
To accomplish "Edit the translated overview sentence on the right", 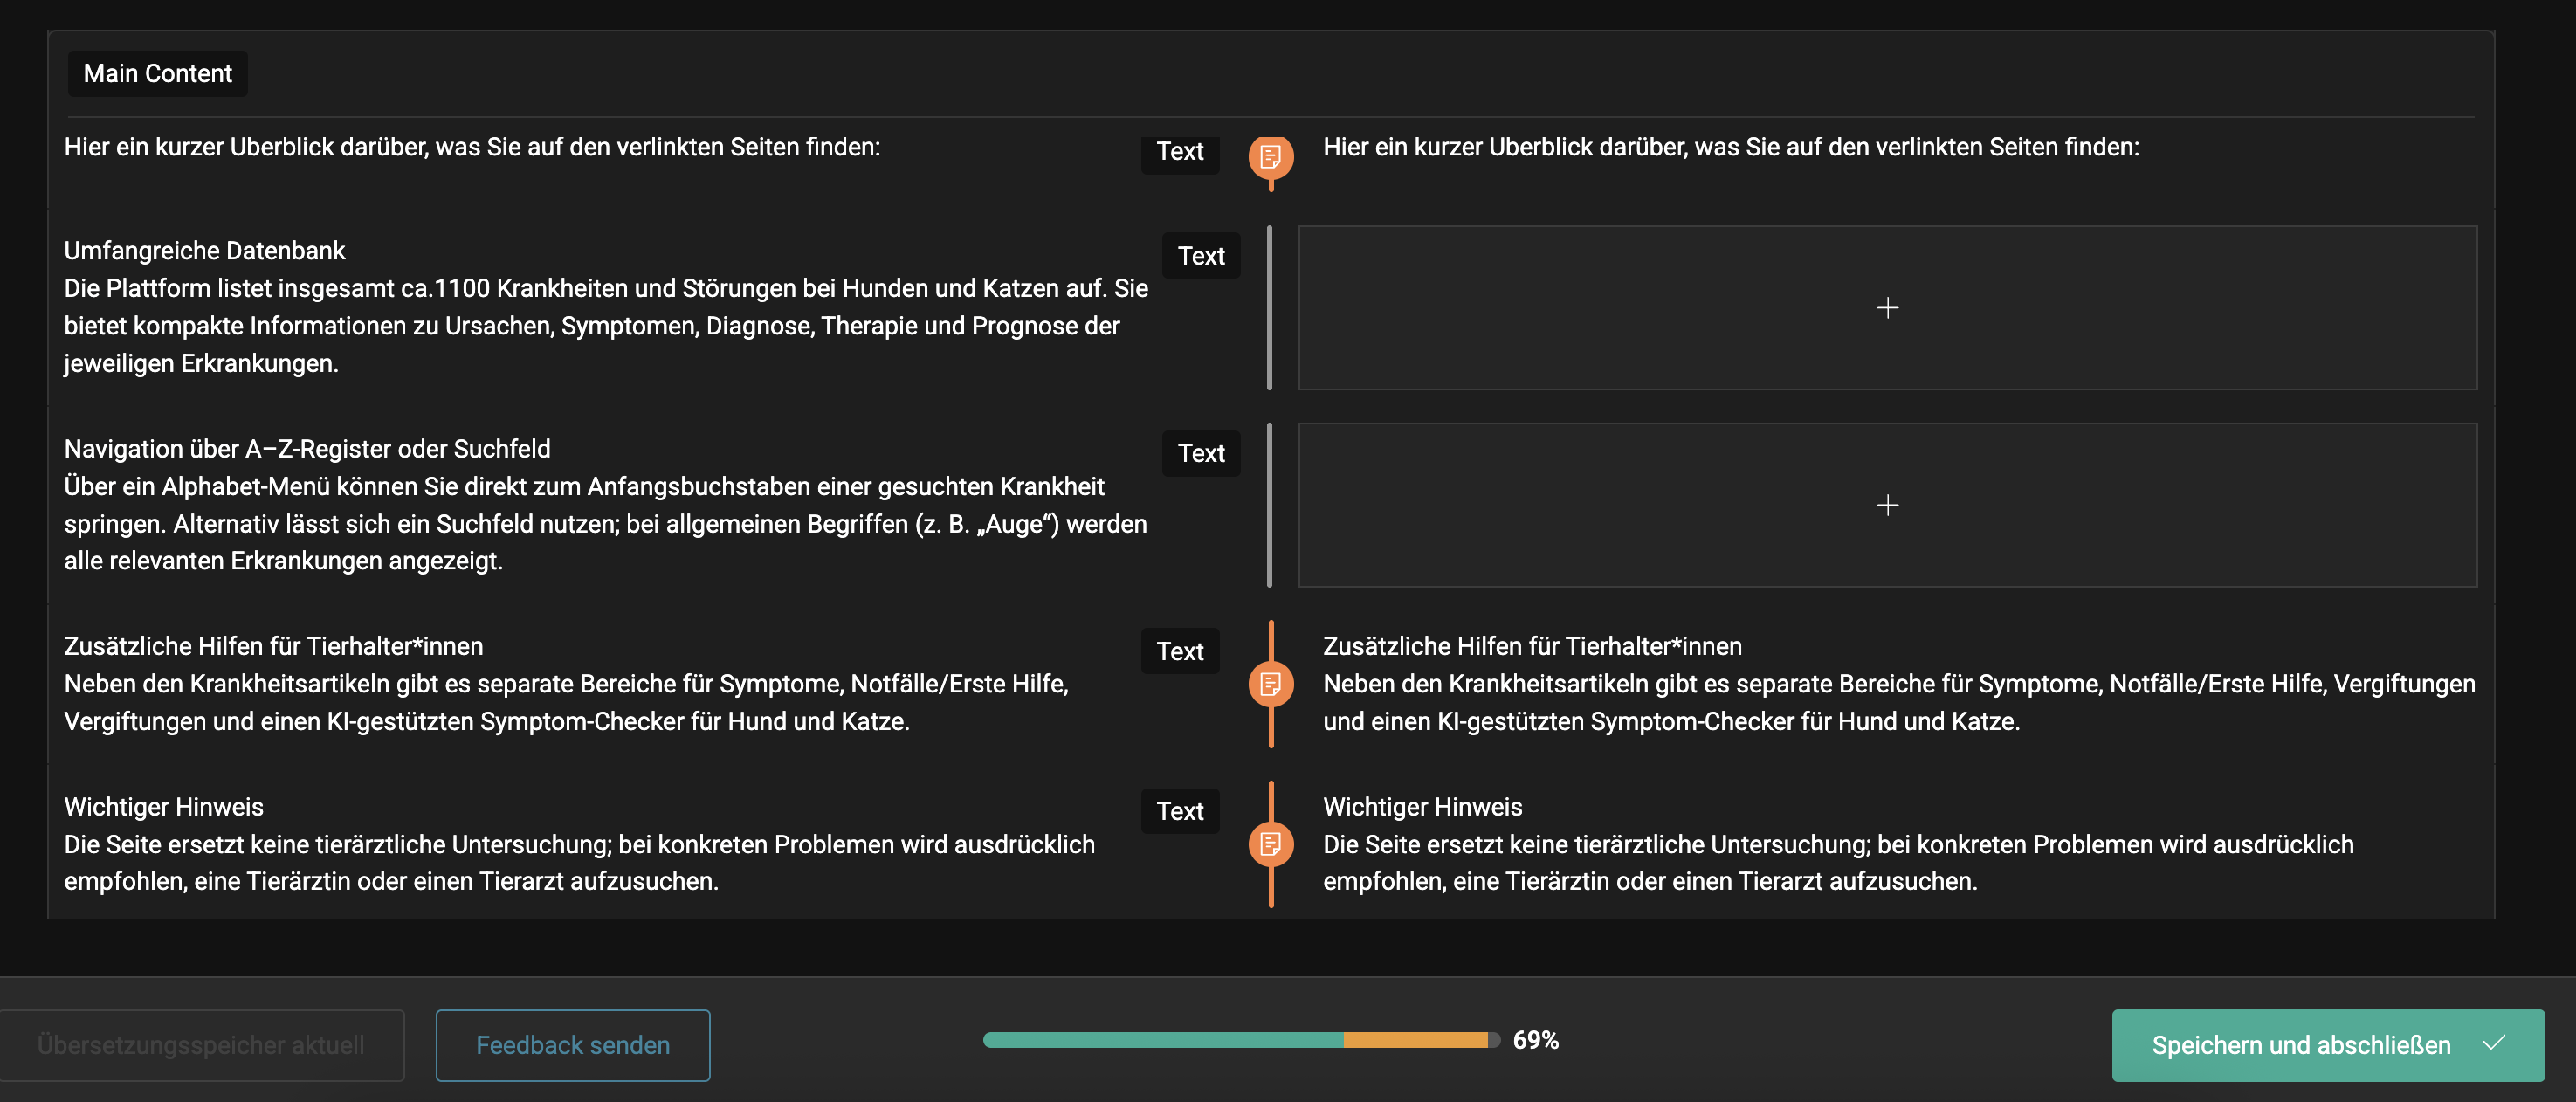I will click(x=1730, y=148).
